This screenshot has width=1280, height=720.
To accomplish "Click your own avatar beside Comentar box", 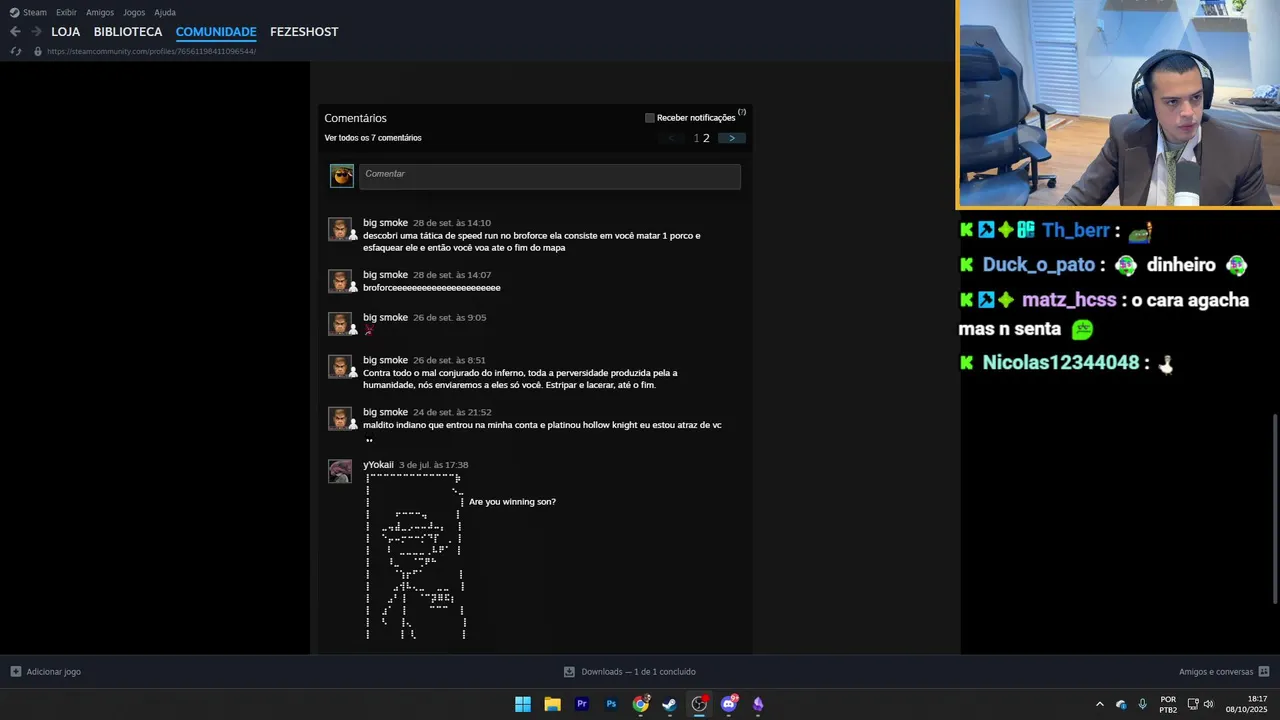I will click(x=342, y=176).
